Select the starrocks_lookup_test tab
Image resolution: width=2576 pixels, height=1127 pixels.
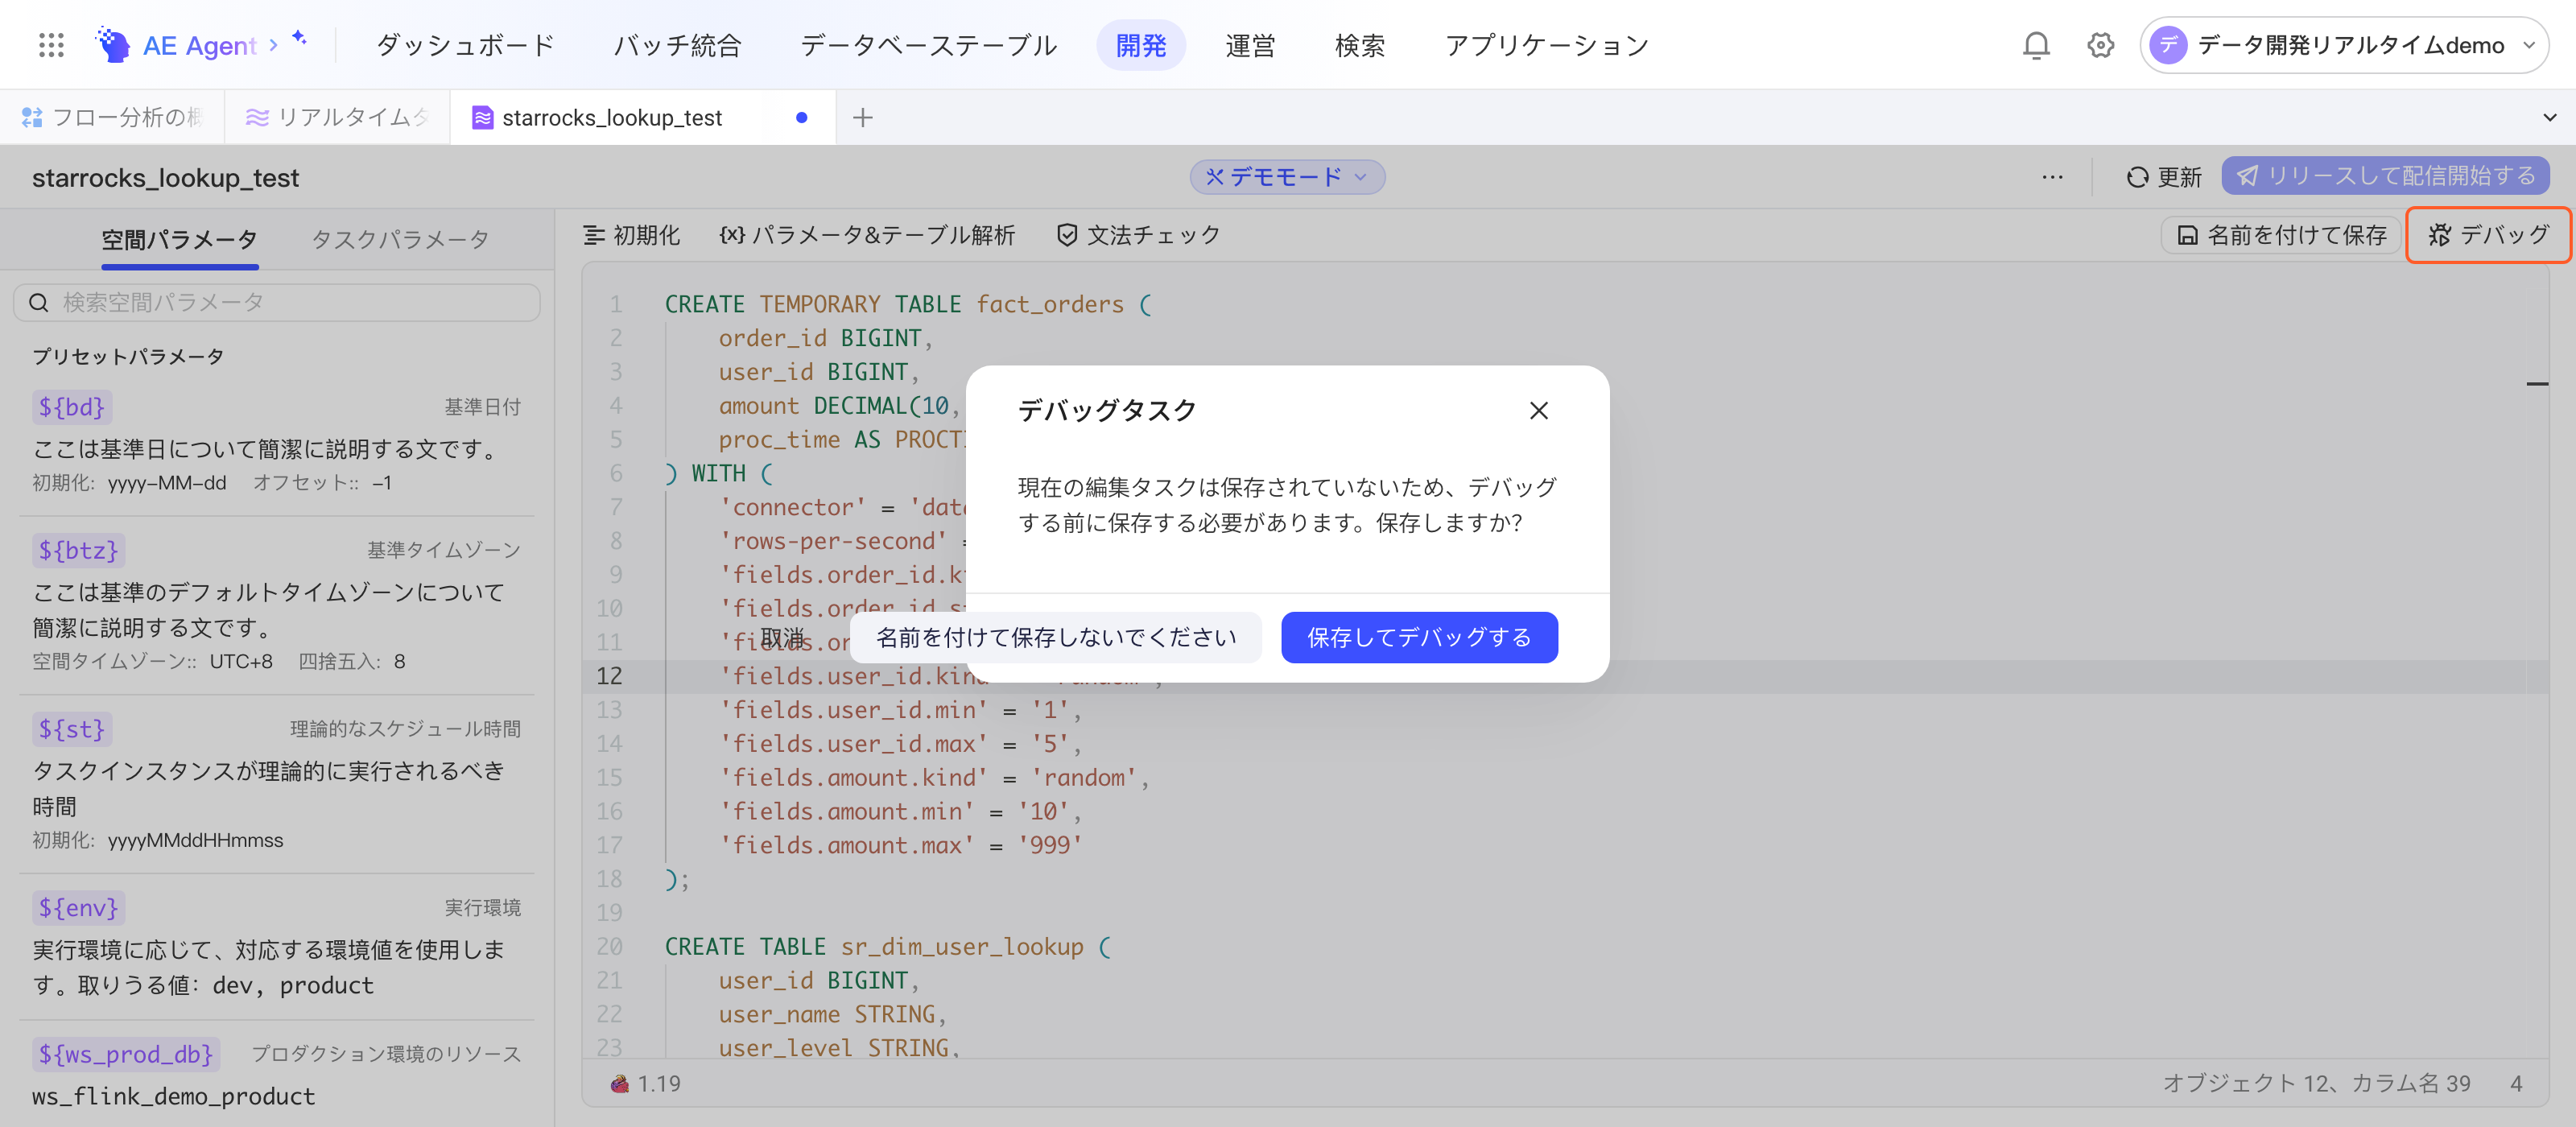point(643,118)
